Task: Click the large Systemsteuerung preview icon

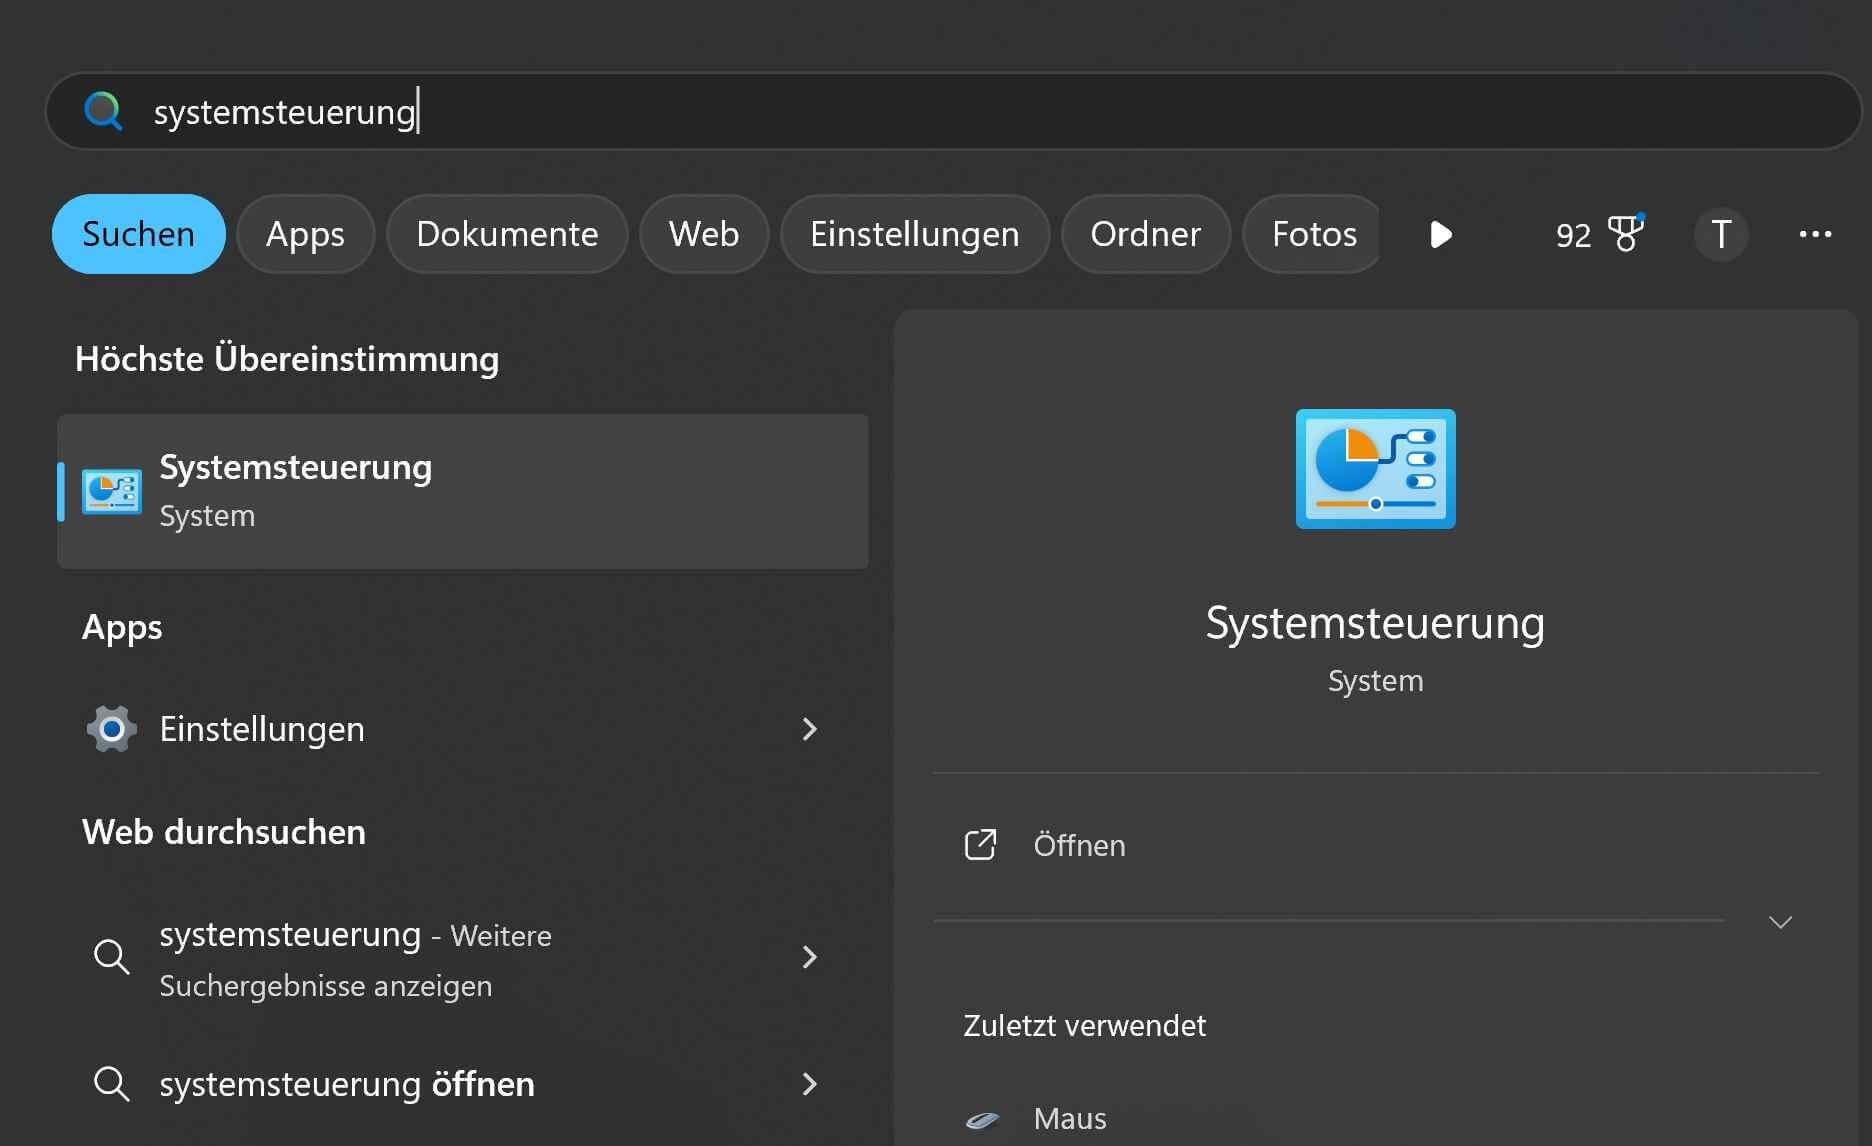Action: pos(1374,468)
